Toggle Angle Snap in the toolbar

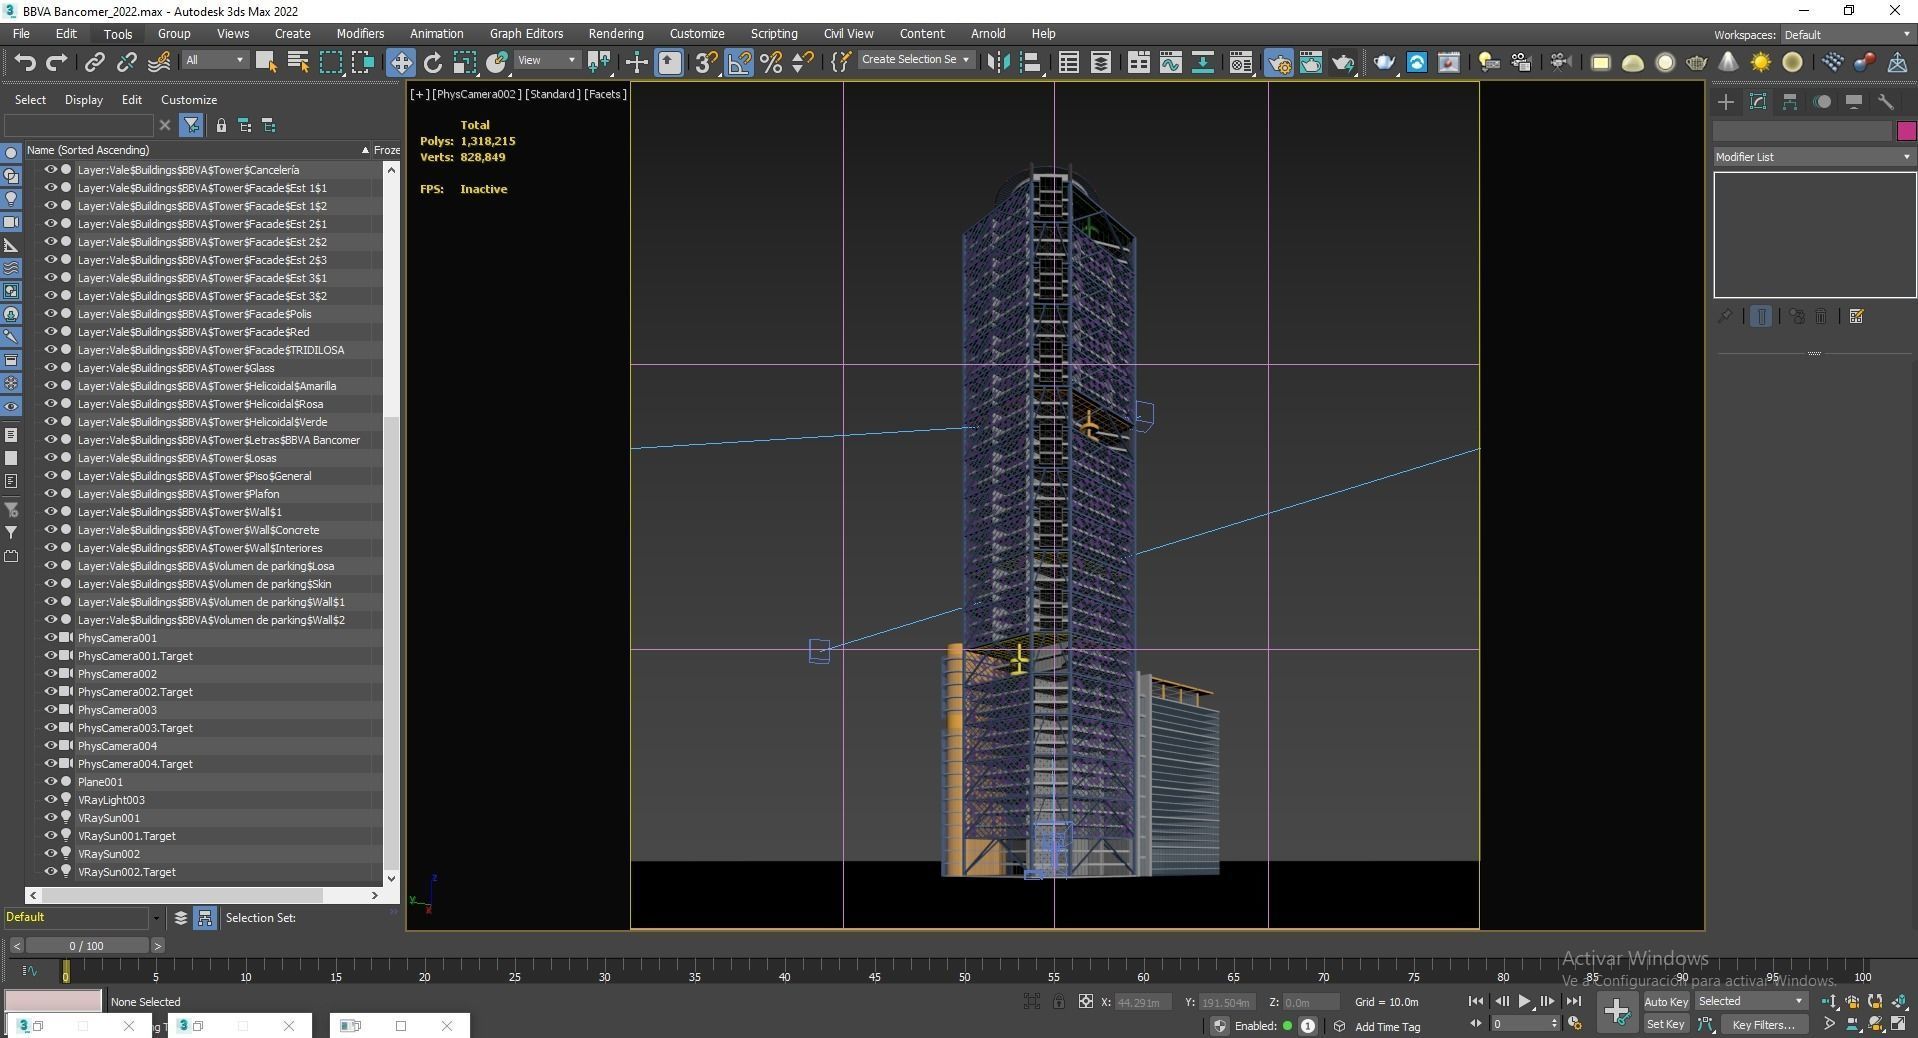point(739,62)
